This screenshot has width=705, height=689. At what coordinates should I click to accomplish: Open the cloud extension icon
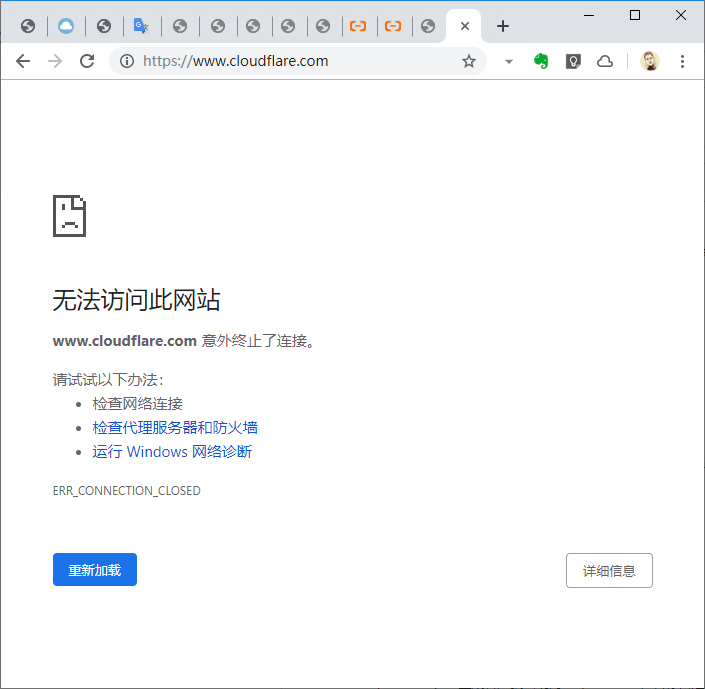(605, 61)
